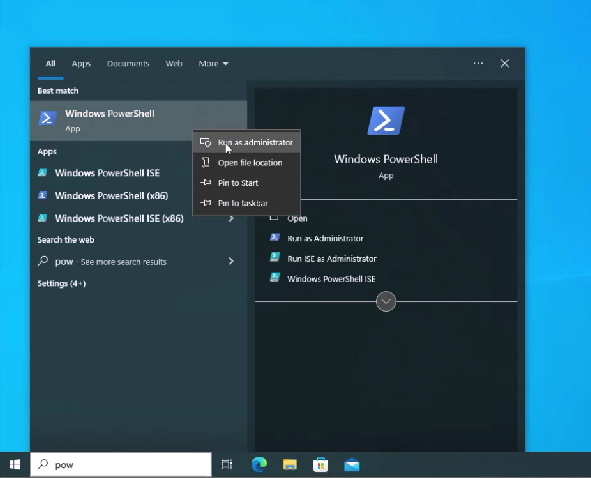Click the Windows PowerShell best match icon
The width and height of the screenshot is (591, 478).
pyautogui.click(x=47, y=118)
